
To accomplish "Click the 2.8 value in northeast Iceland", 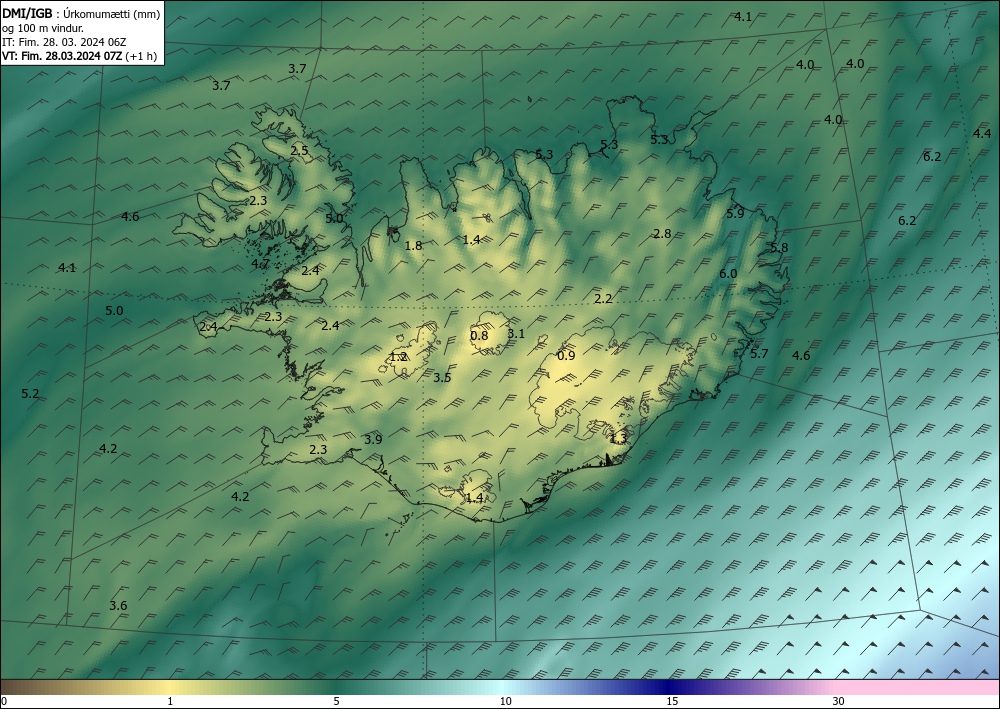I will point(662,234).
